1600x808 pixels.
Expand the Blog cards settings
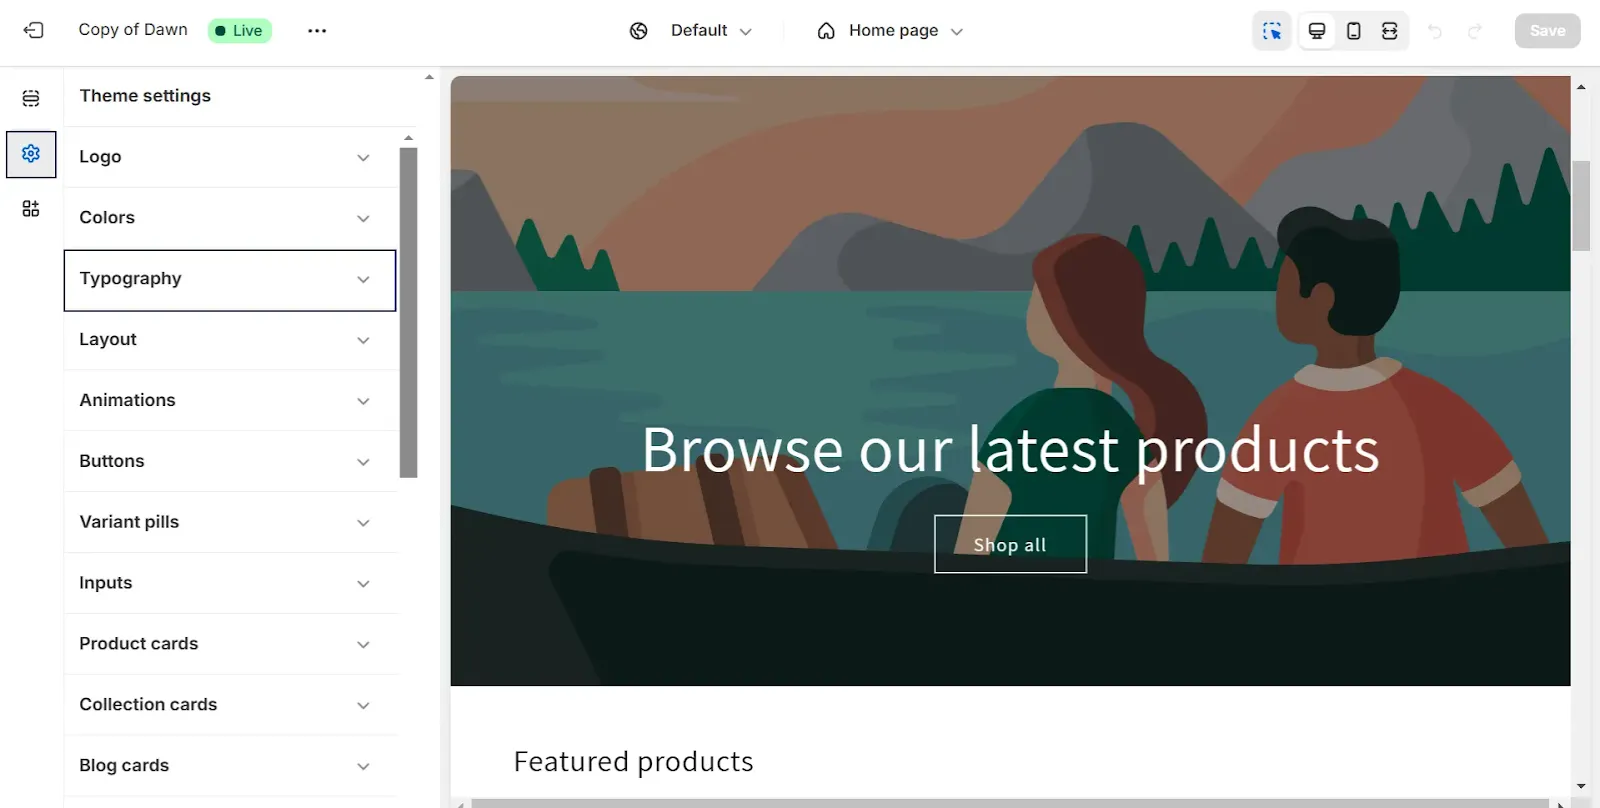coord(230,767)
